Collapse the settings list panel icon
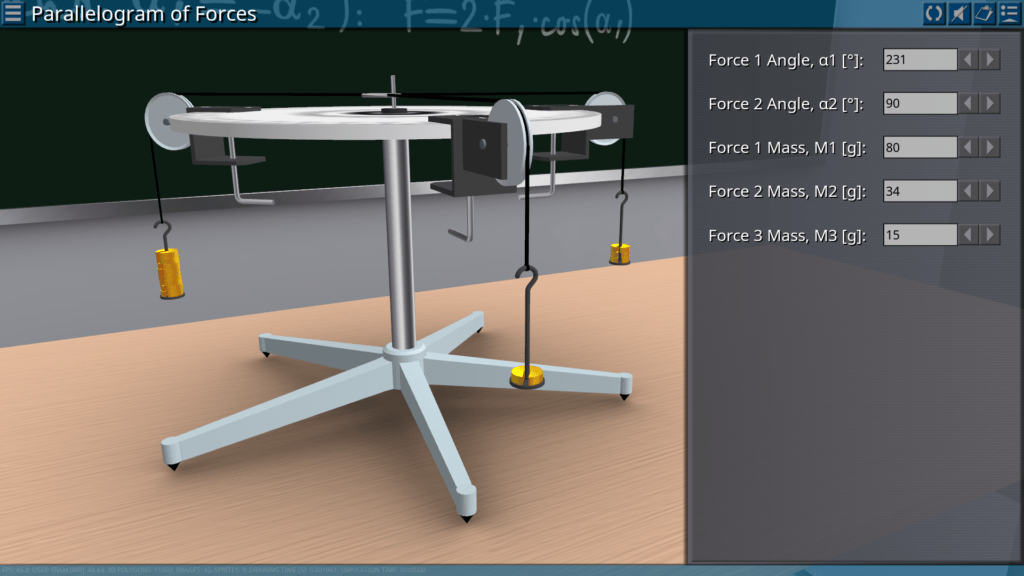The height and width of the screenshot is (576, 1024). 1009,13
